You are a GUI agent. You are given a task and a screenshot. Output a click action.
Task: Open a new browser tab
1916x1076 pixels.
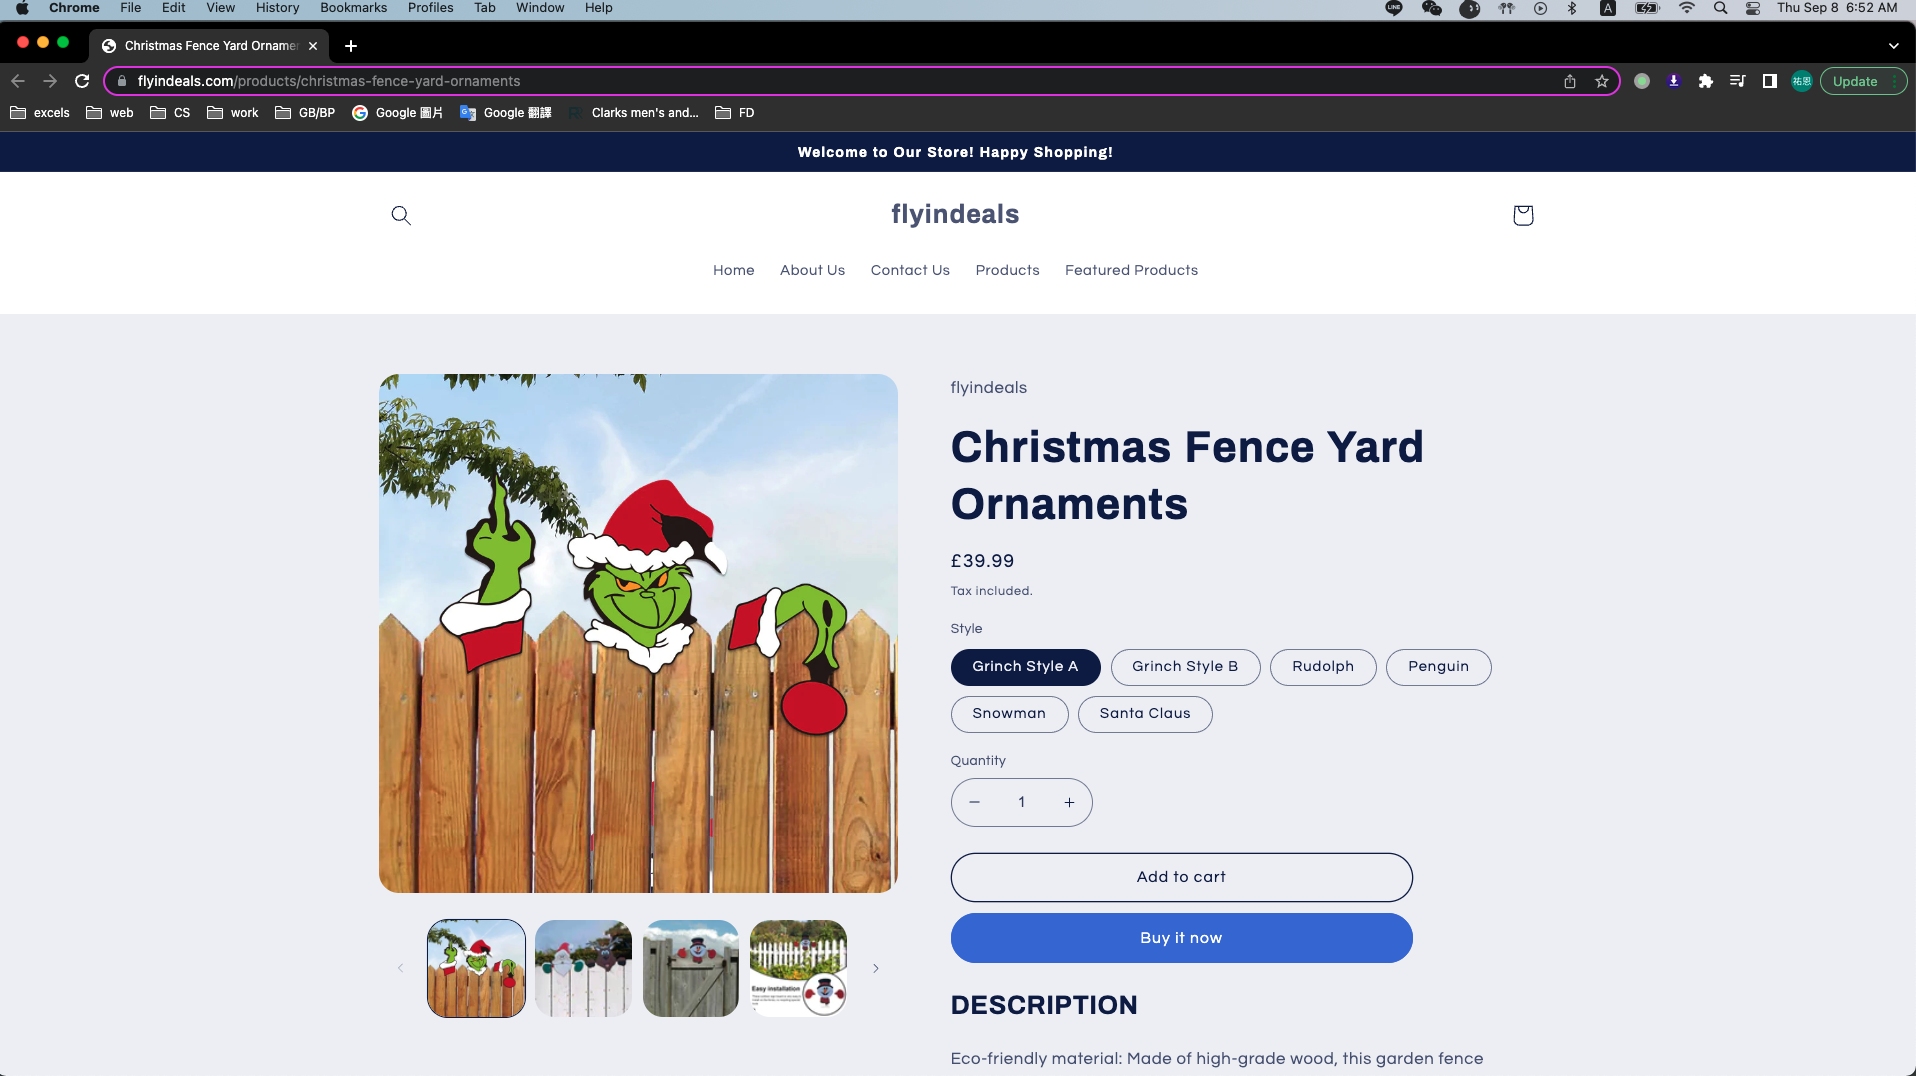pyautogui.click(x=351, y=46)
